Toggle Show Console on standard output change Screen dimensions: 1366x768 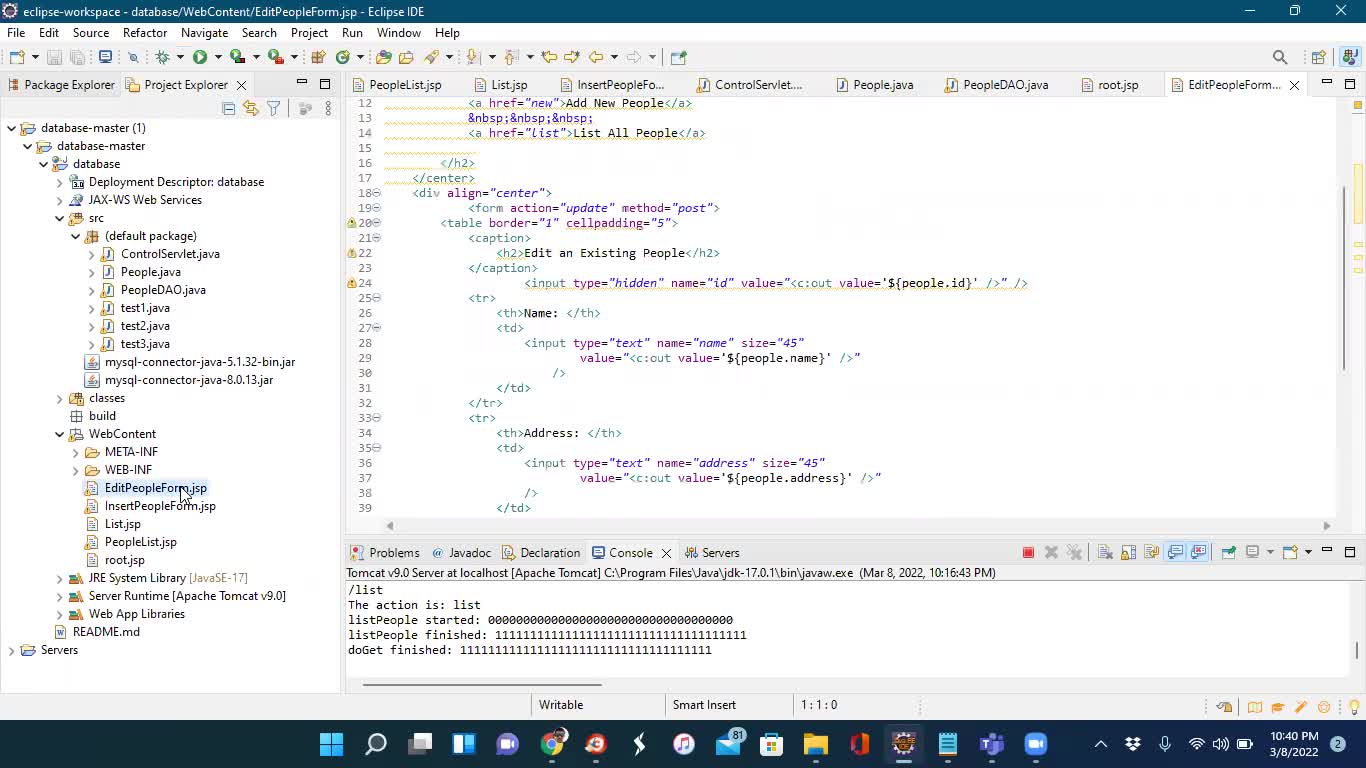(1175, 552)
